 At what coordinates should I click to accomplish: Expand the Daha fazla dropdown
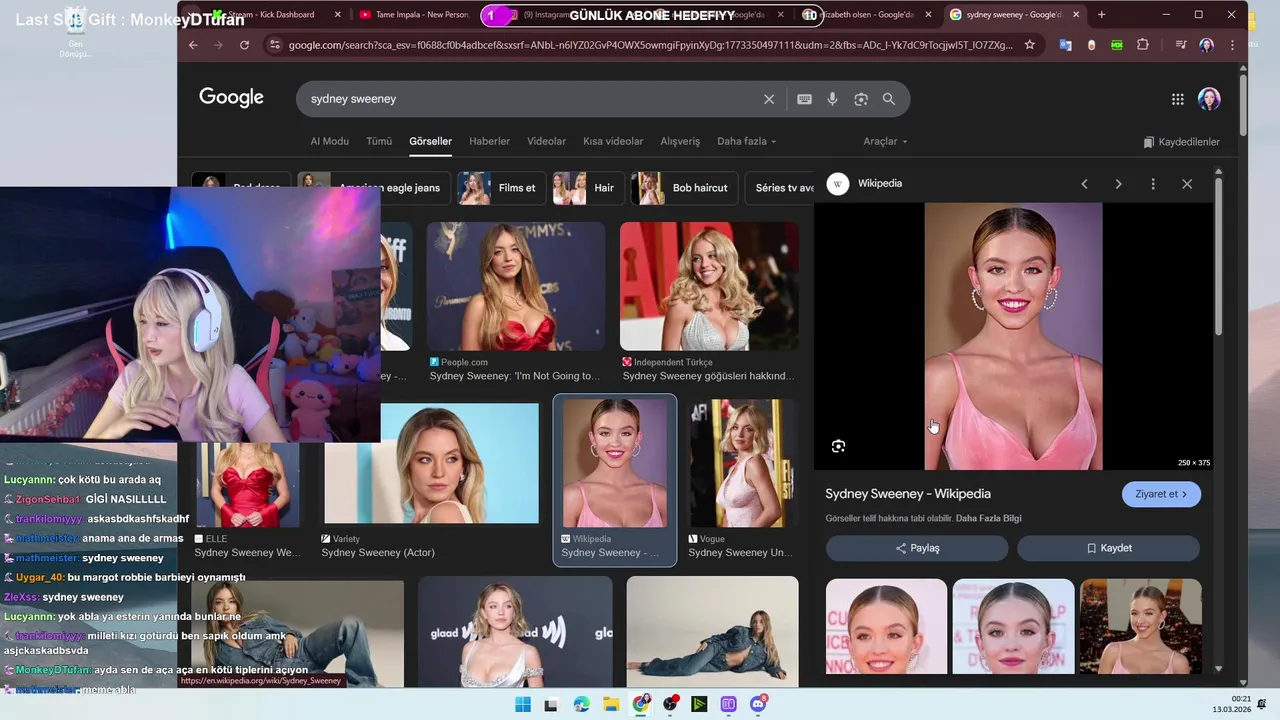(x=746, y=141)
